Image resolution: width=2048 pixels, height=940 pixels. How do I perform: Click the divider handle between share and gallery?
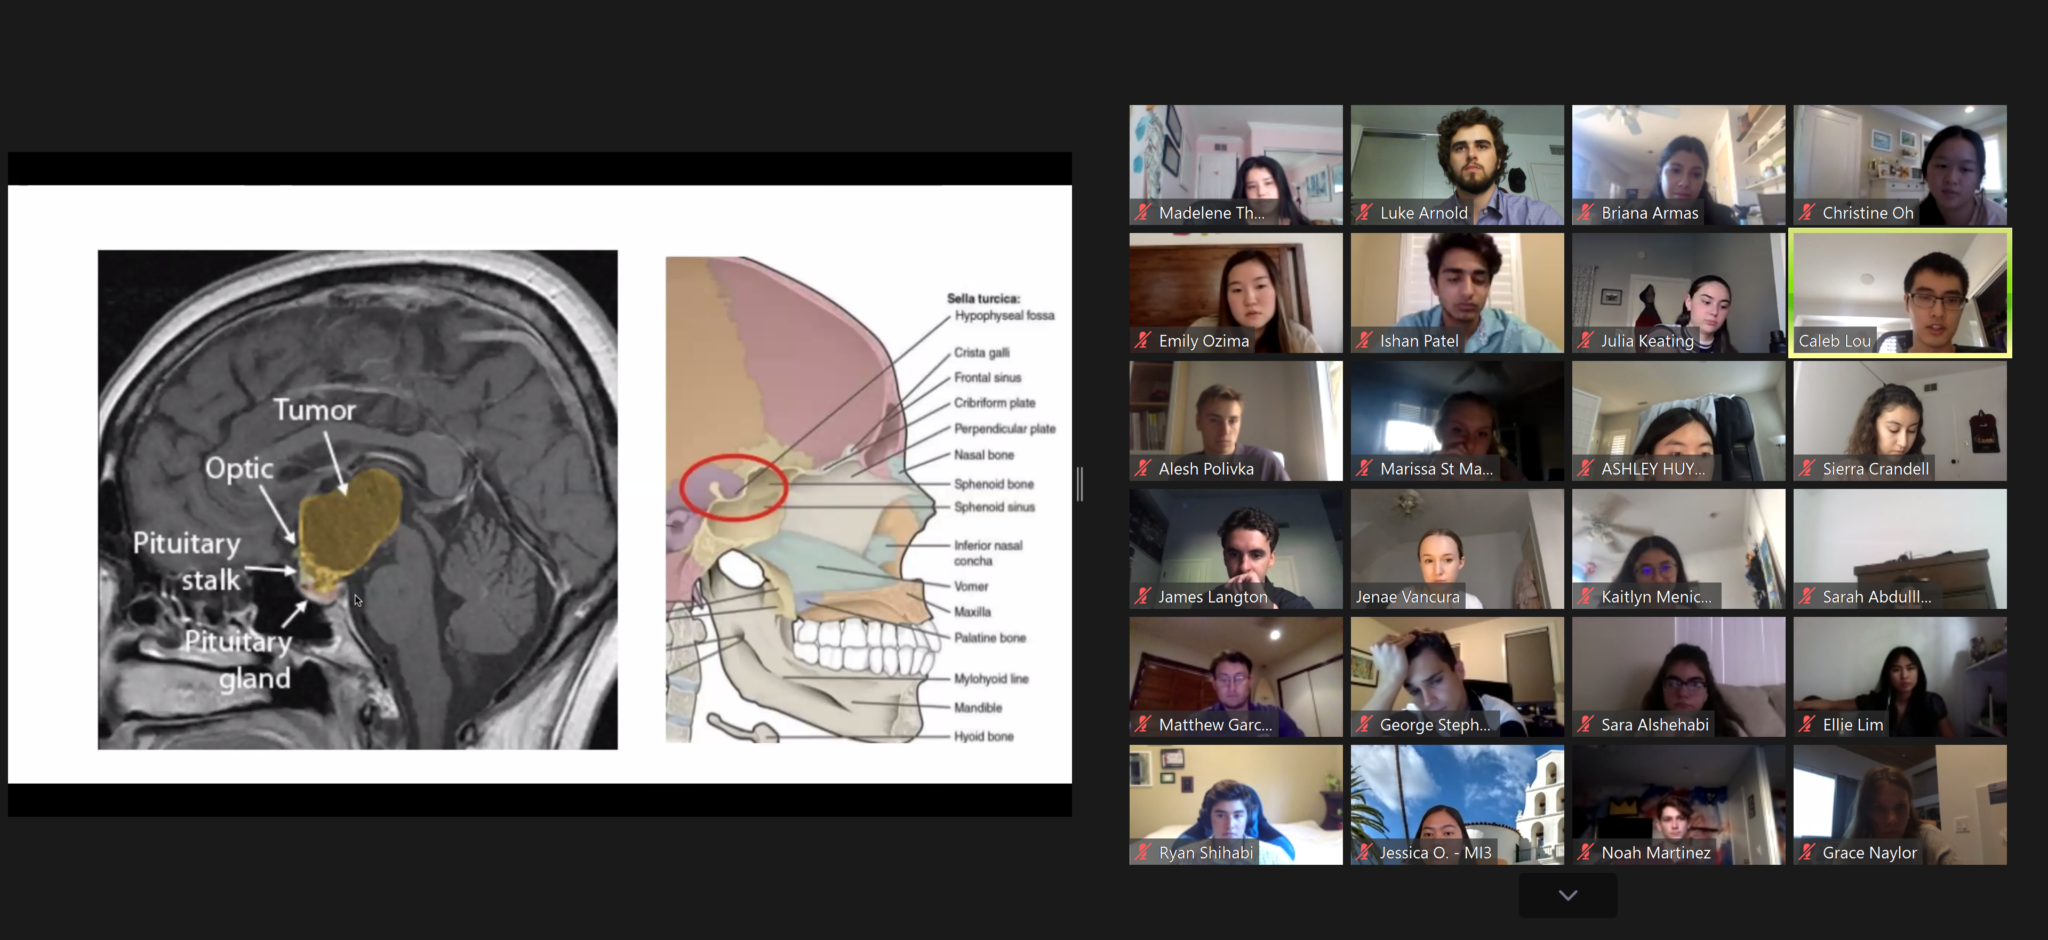pos(1080,484)
